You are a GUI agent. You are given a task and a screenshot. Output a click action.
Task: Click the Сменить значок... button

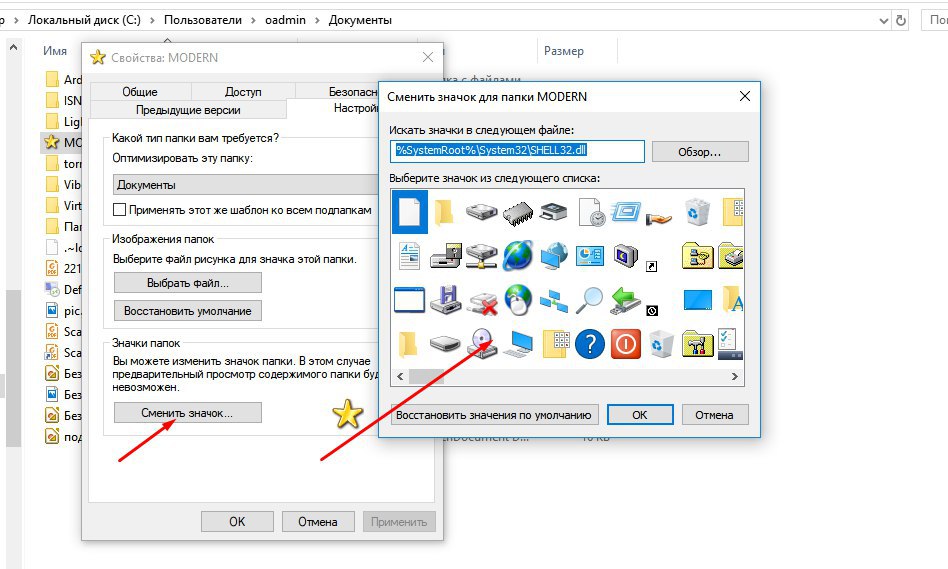[187, 413]
